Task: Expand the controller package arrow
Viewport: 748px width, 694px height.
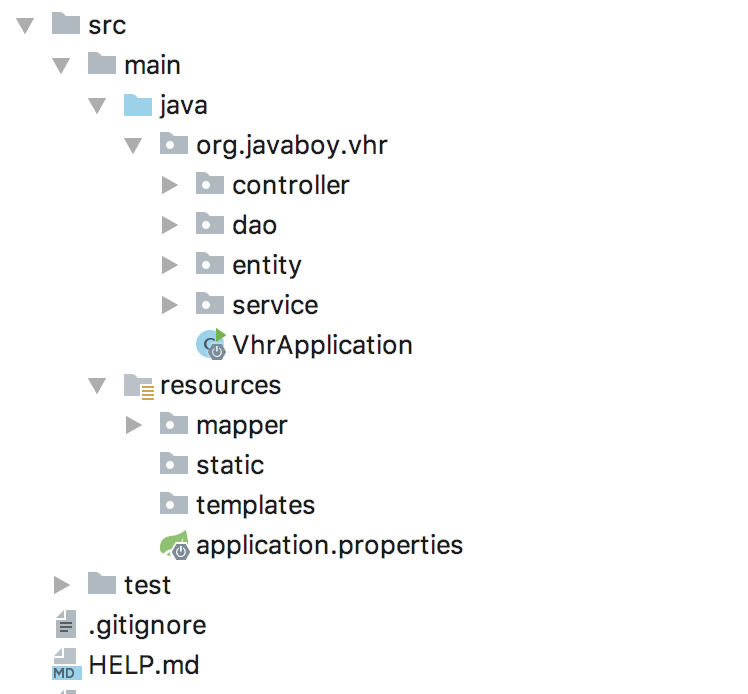Action: tap(169, 185)
